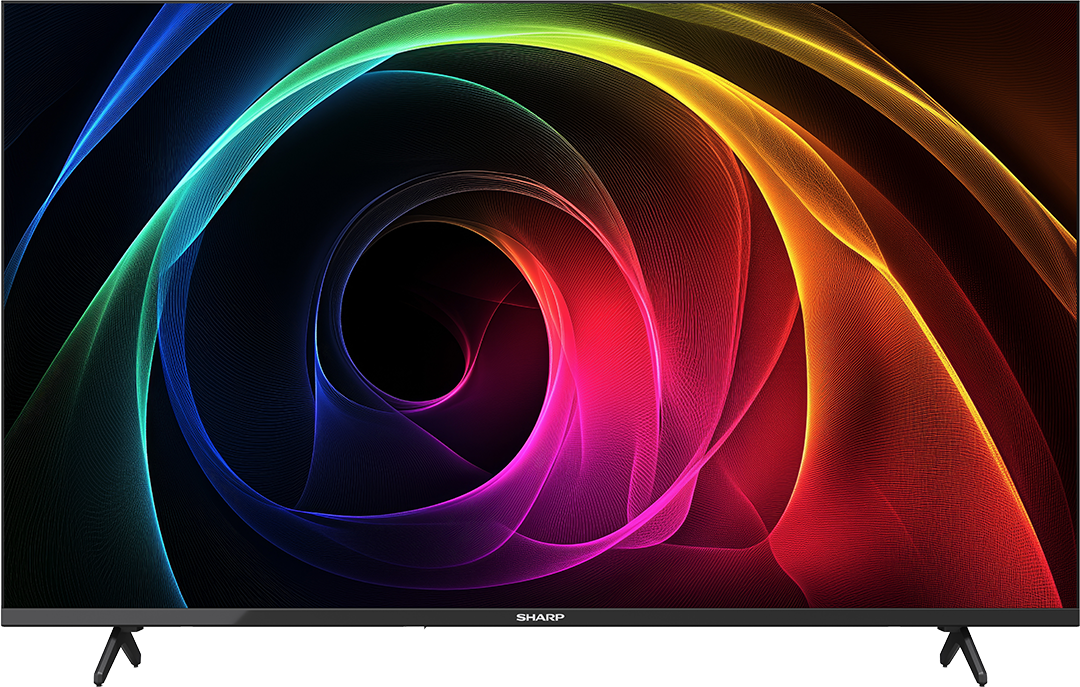Click the bottom bezel right of SHARP logo
The width and height of the screenshot is (1080, 687).
pyautogui.click(x=780, y=618)
